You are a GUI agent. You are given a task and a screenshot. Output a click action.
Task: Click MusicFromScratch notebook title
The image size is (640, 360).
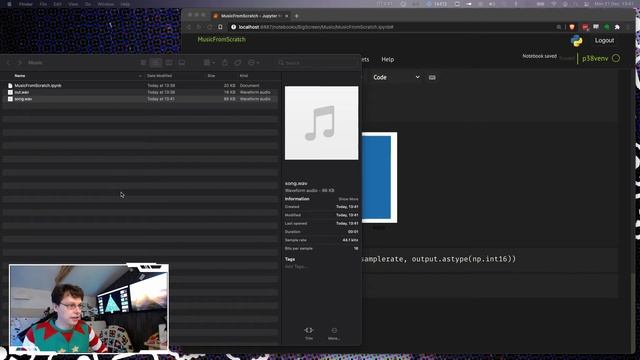[222, 40]
